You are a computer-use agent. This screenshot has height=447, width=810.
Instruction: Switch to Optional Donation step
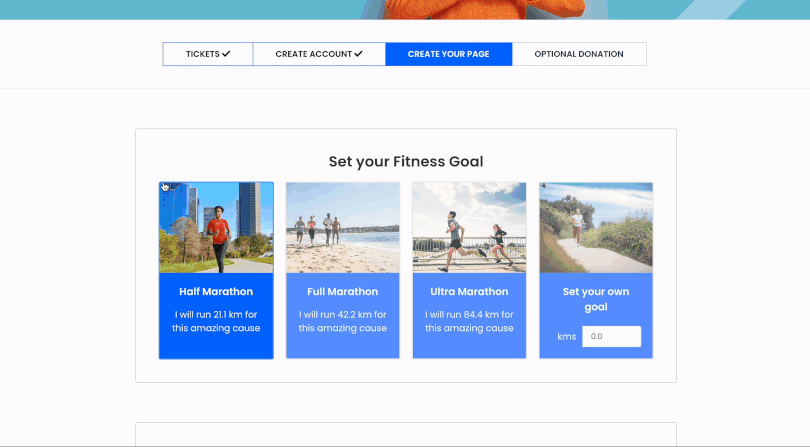pos(579,54)
